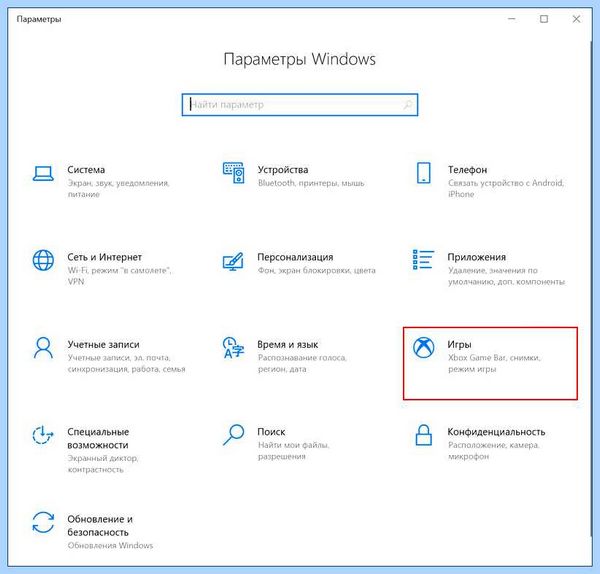
Task: Close the Параметры window
Action: coord(576,19)
